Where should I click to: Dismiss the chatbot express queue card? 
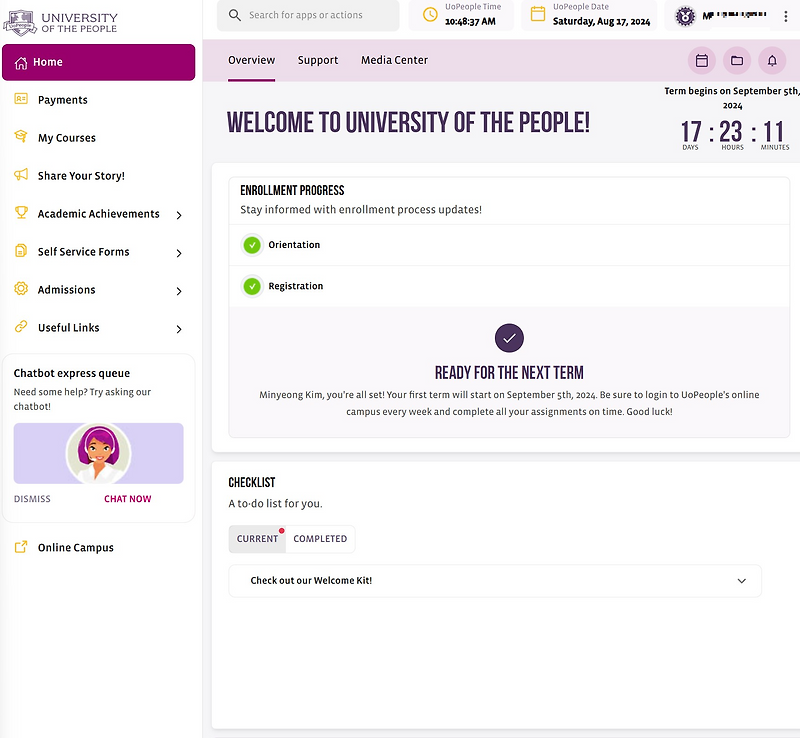click(x=32, y=499)
